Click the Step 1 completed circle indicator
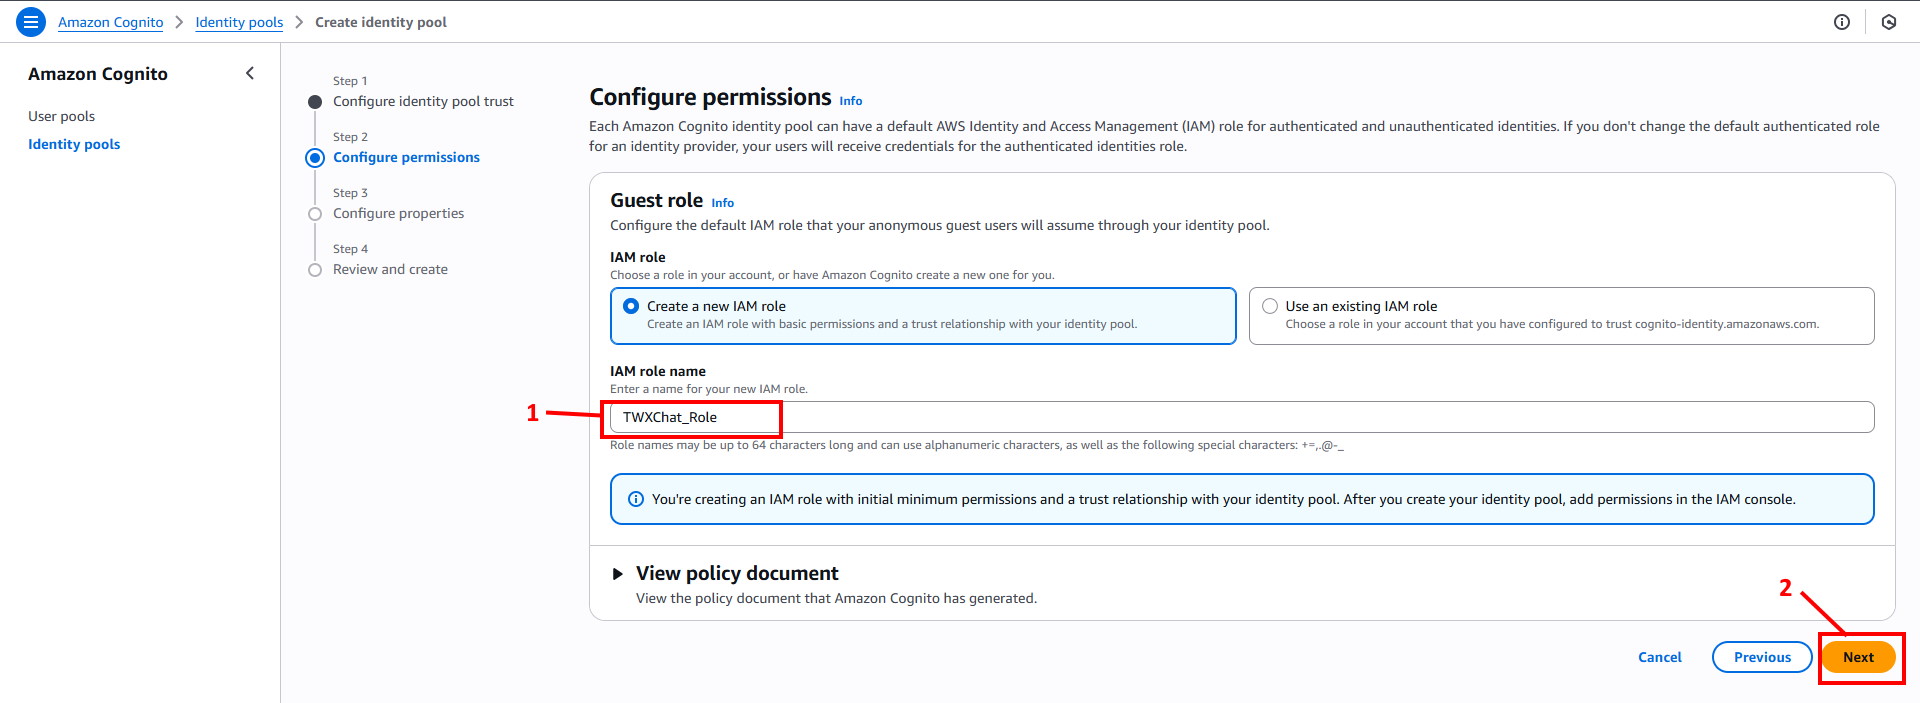The width and height of the screenshot is (1920, 703). pos(315,102)
